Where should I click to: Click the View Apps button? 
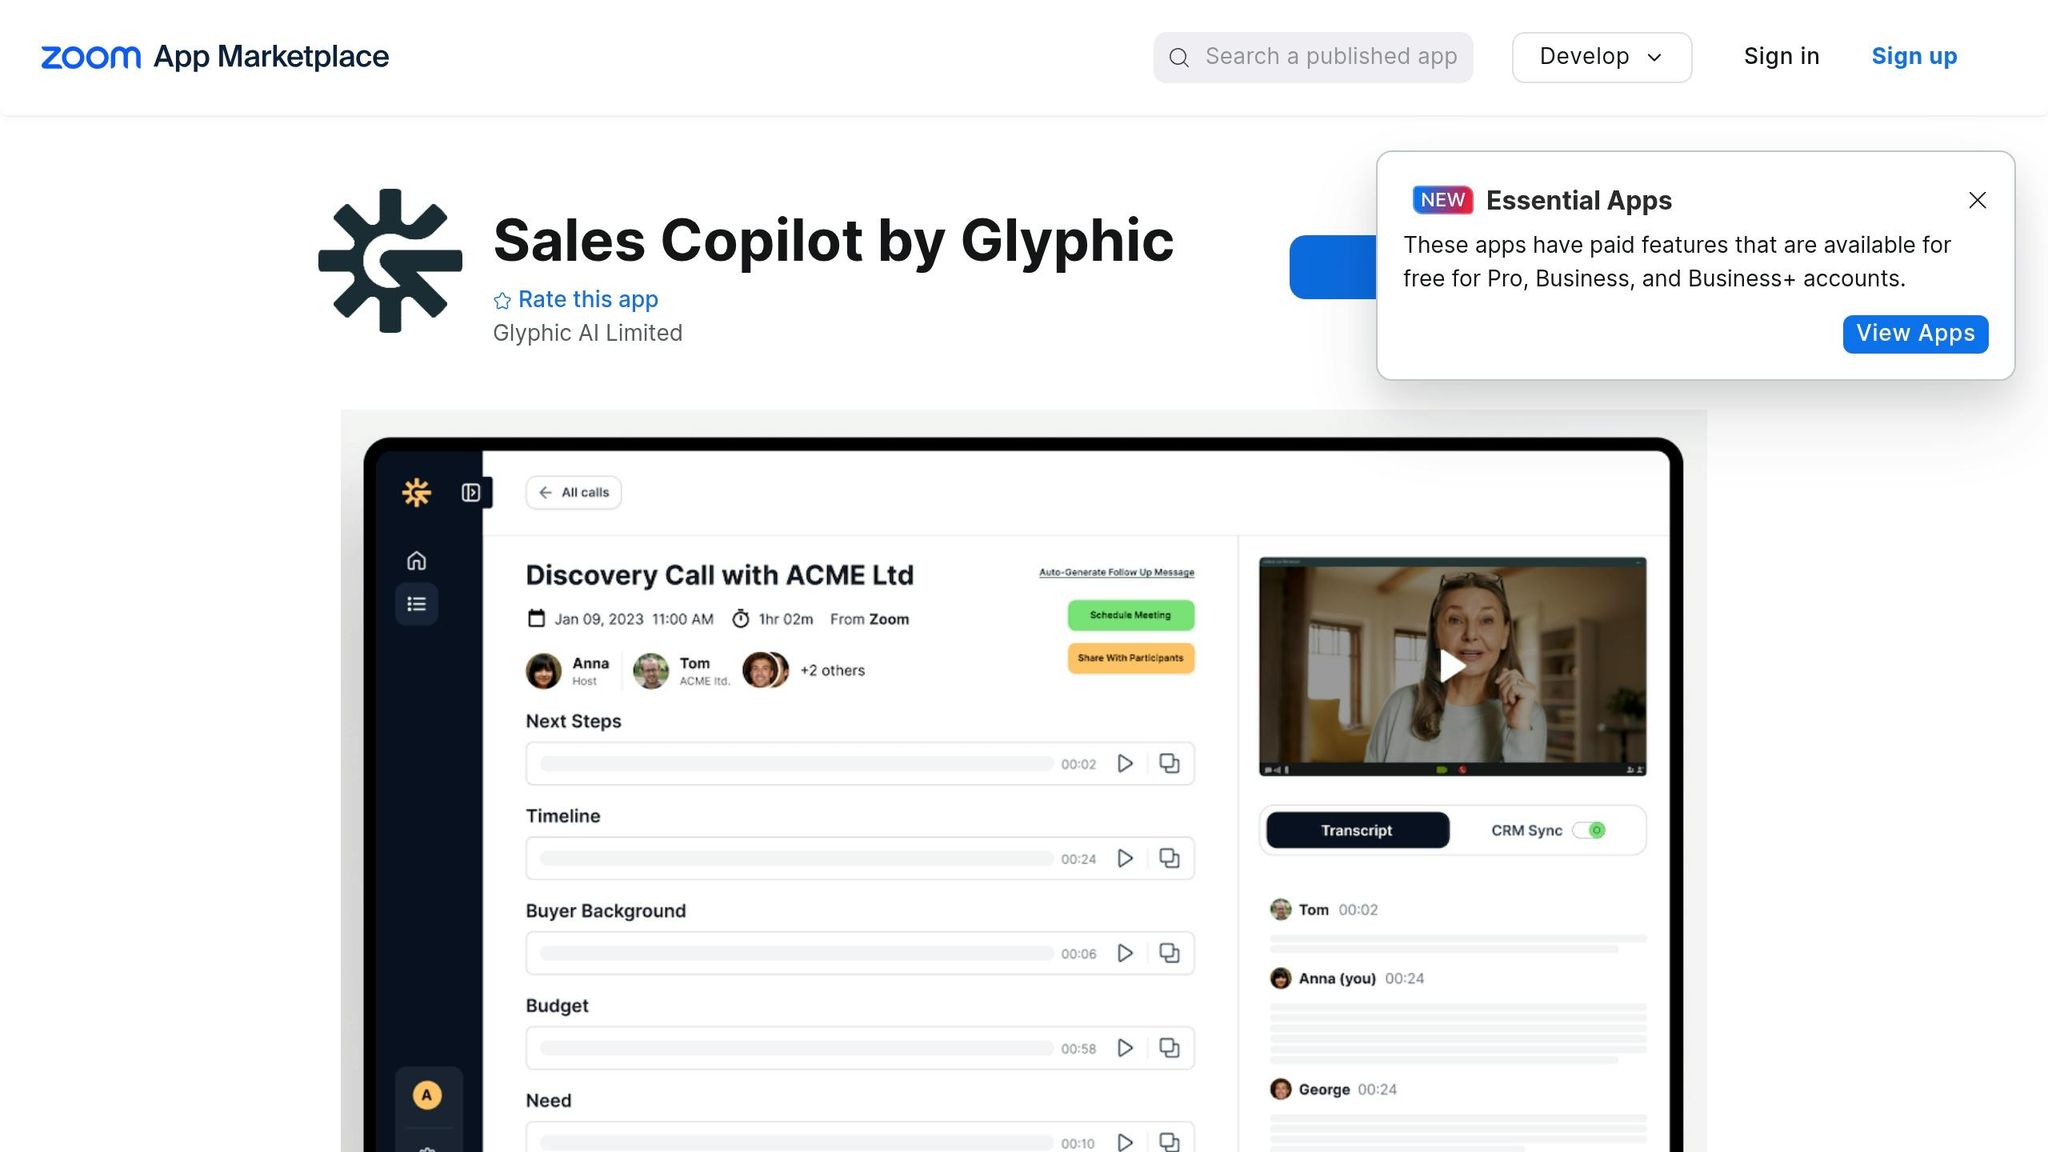coord(1915,333)
